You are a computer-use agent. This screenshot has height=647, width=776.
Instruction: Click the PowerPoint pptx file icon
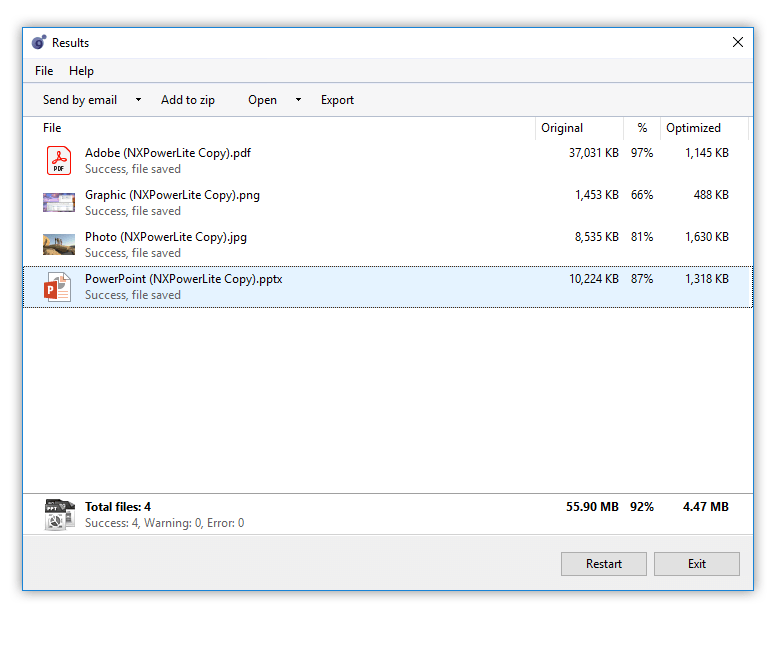tap(57, 287)
